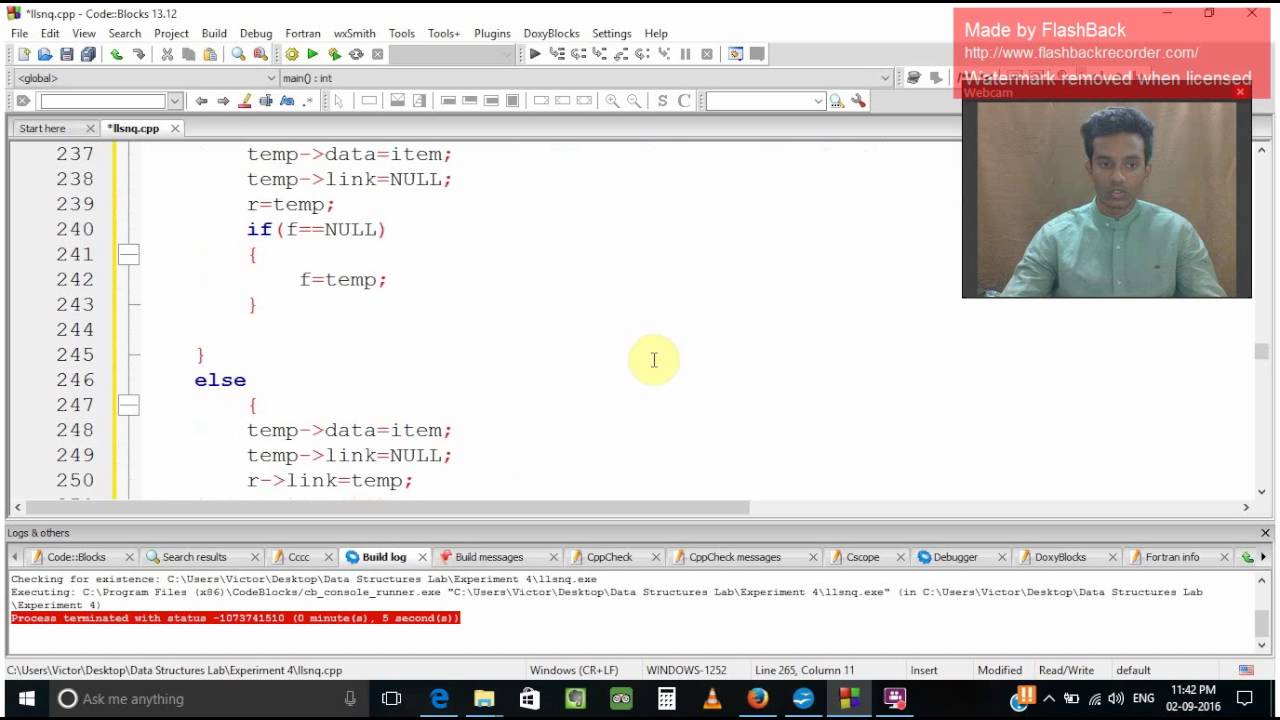Close the *llsnq.cpp editor tab

coord(175,128)
